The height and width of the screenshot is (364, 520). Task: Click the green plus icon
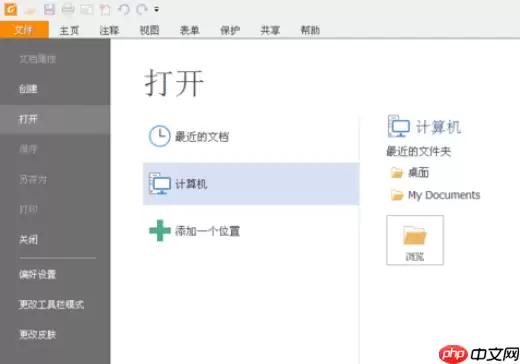(160, 231)
